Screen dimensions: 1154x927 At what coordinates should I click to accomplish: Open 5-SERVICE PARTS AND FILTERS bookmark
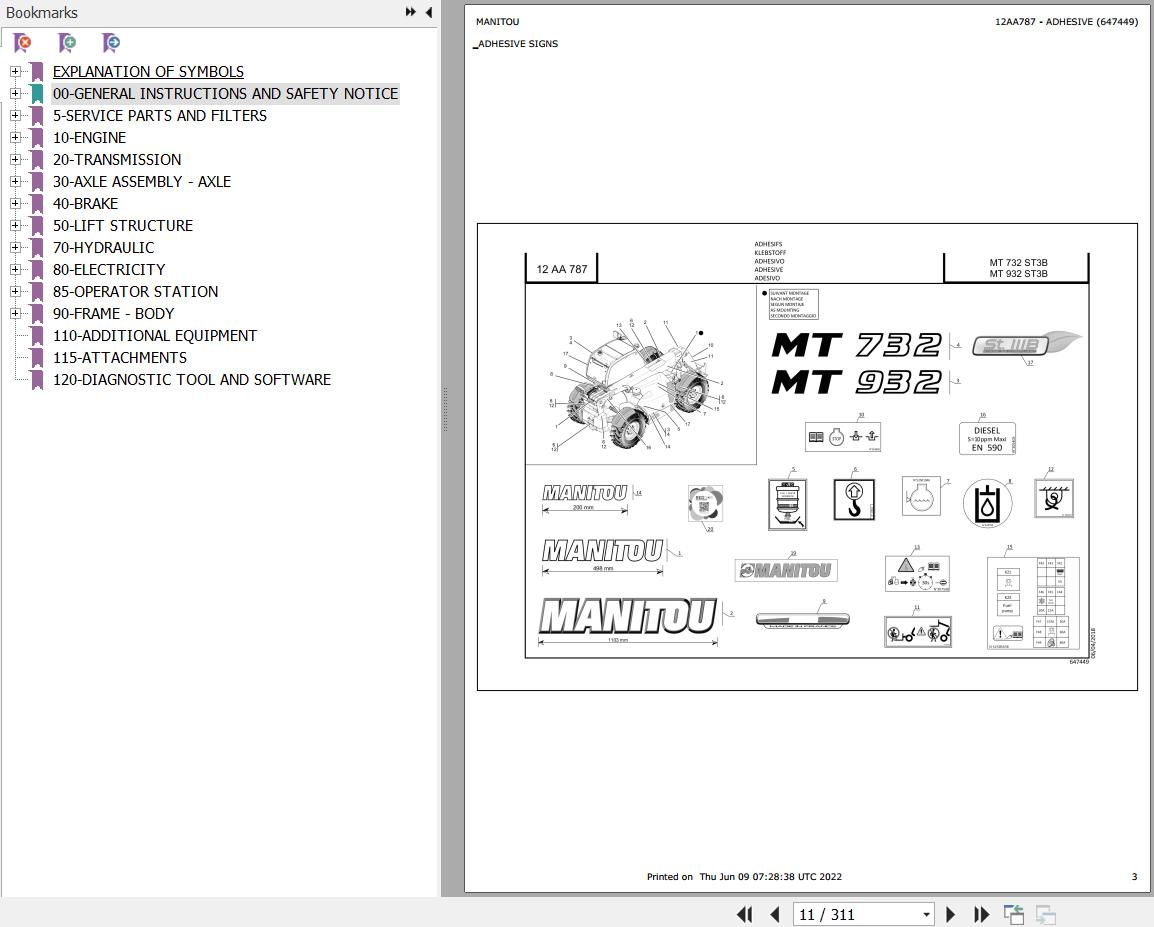click(x=160, y=116)
